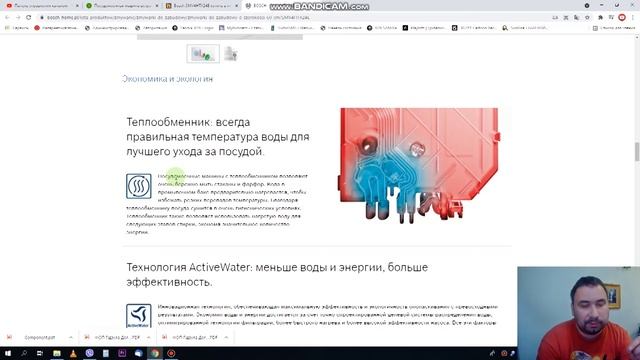Click the browser address bar

tap(294, 18)
